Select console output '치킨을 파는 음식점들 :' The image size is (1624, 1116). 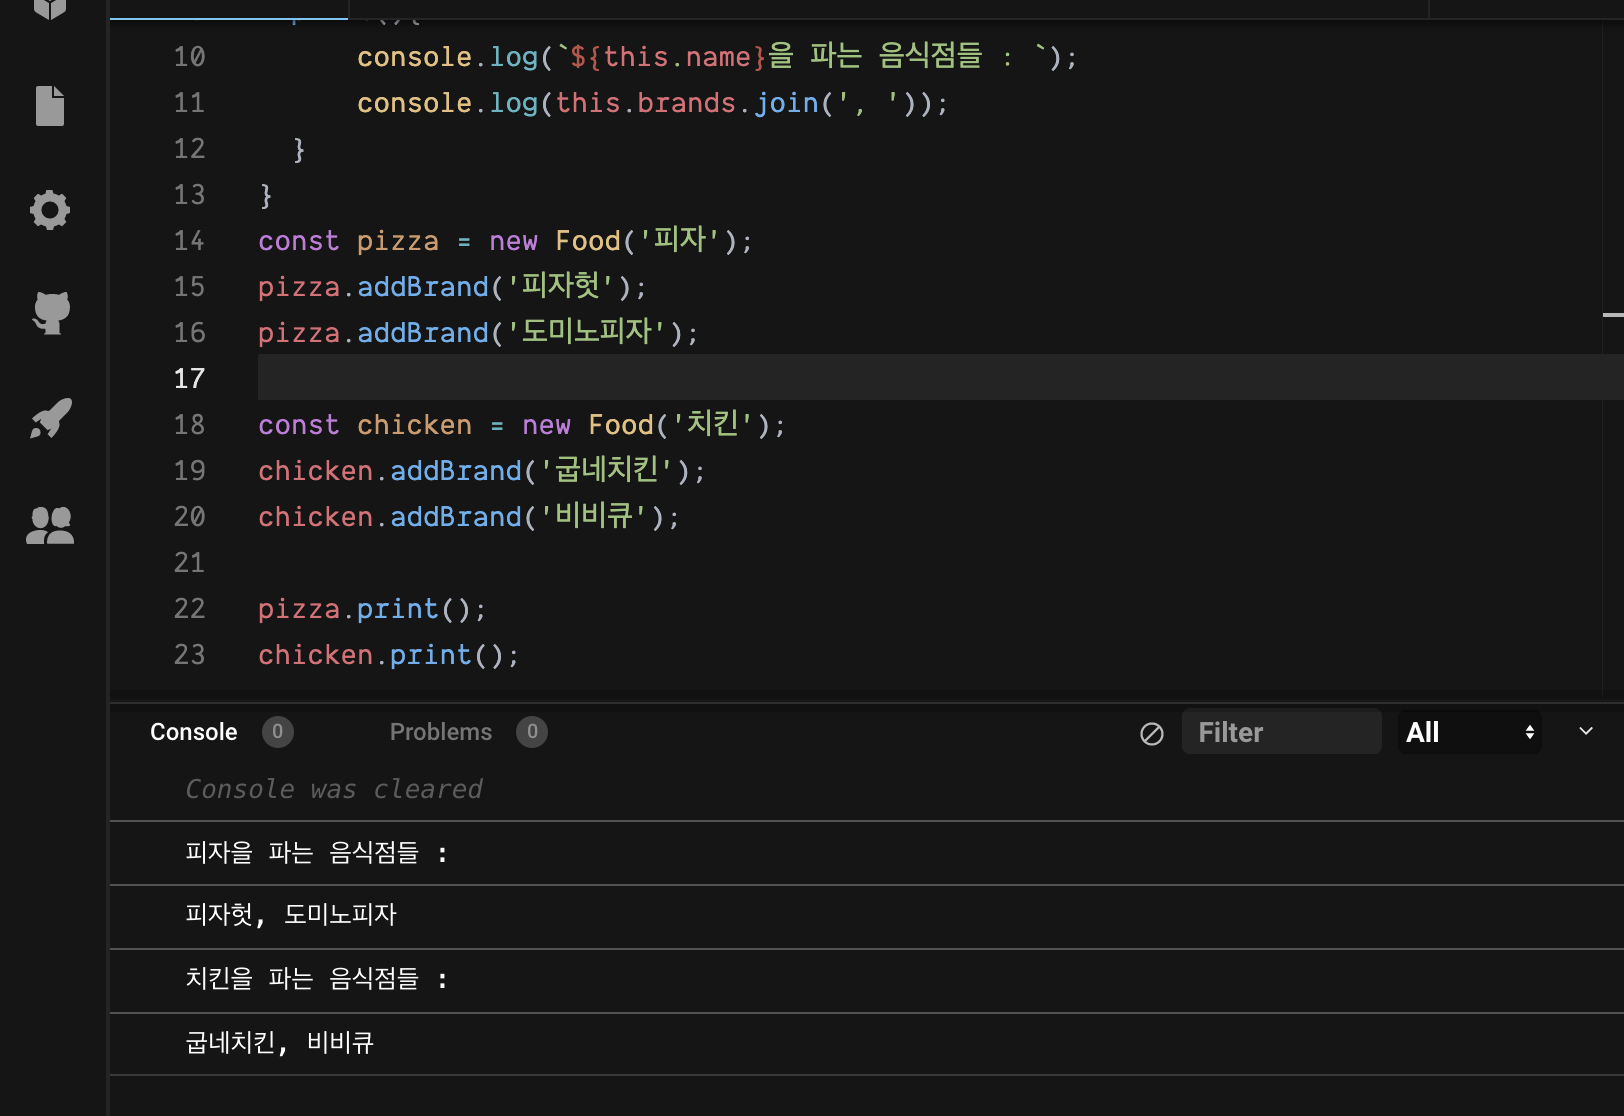[316, 979]
